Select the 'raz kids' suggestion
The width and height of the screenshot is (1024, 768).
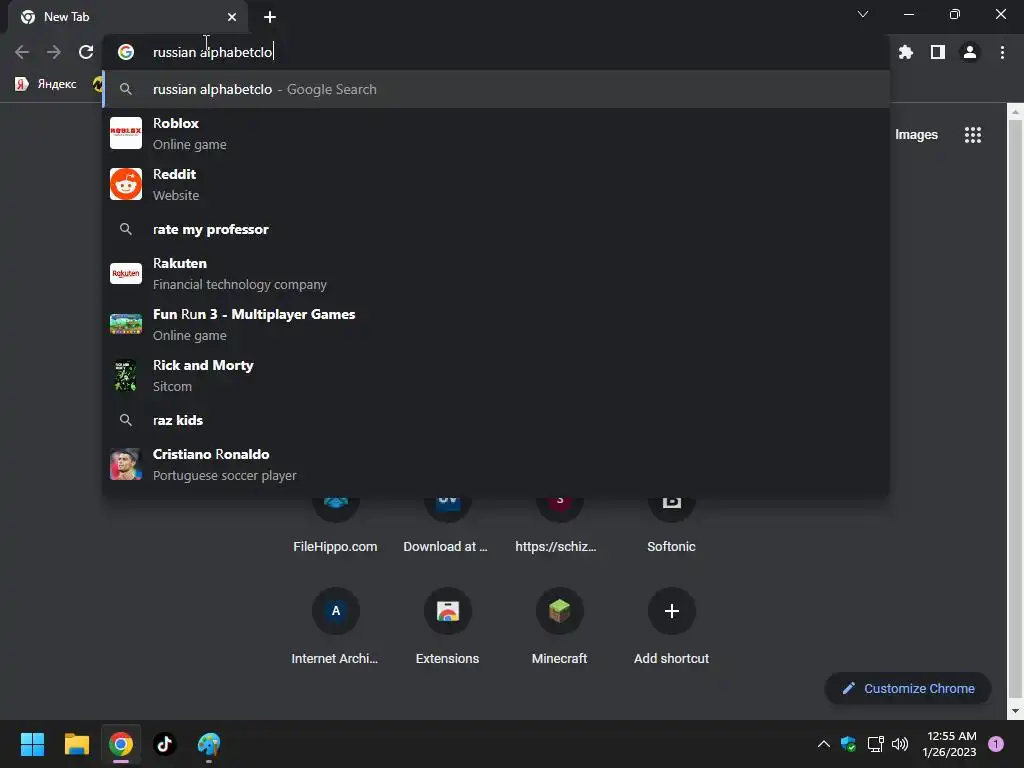(496, 420)
